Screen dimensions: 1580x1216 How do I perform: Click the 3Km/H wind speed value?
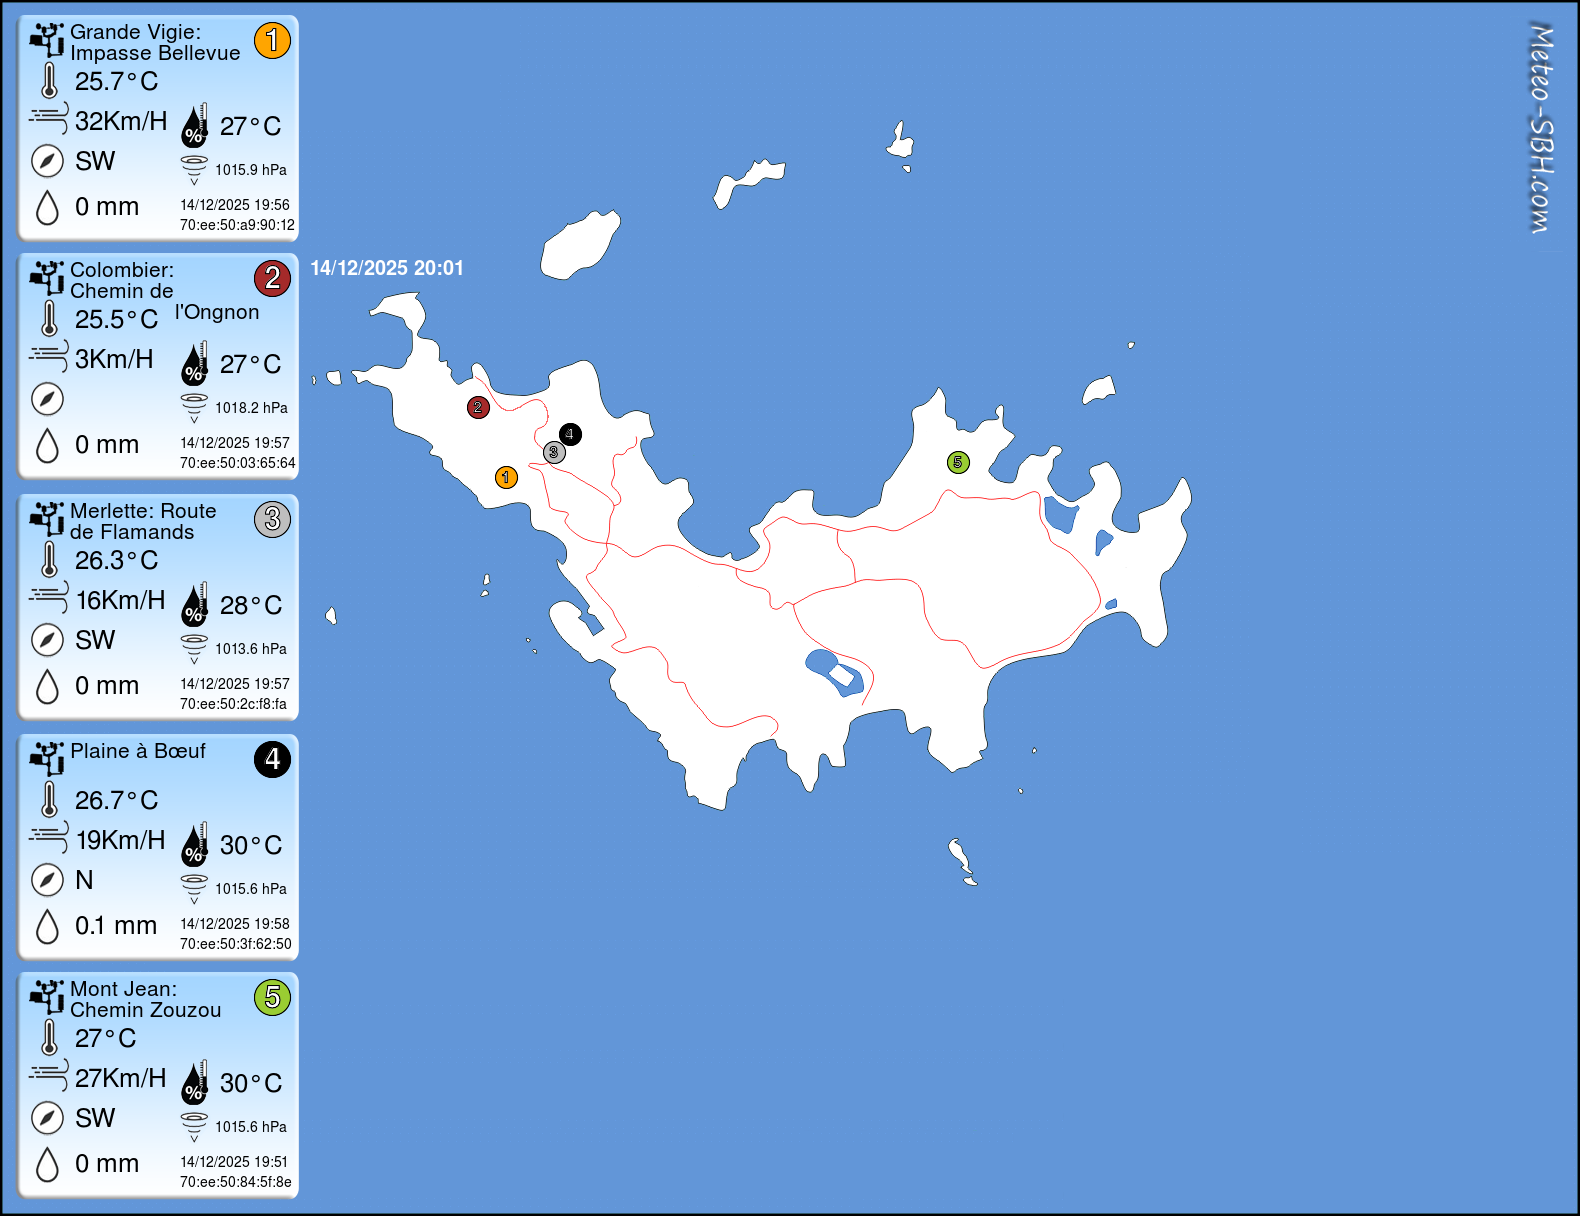click(114, 359)
